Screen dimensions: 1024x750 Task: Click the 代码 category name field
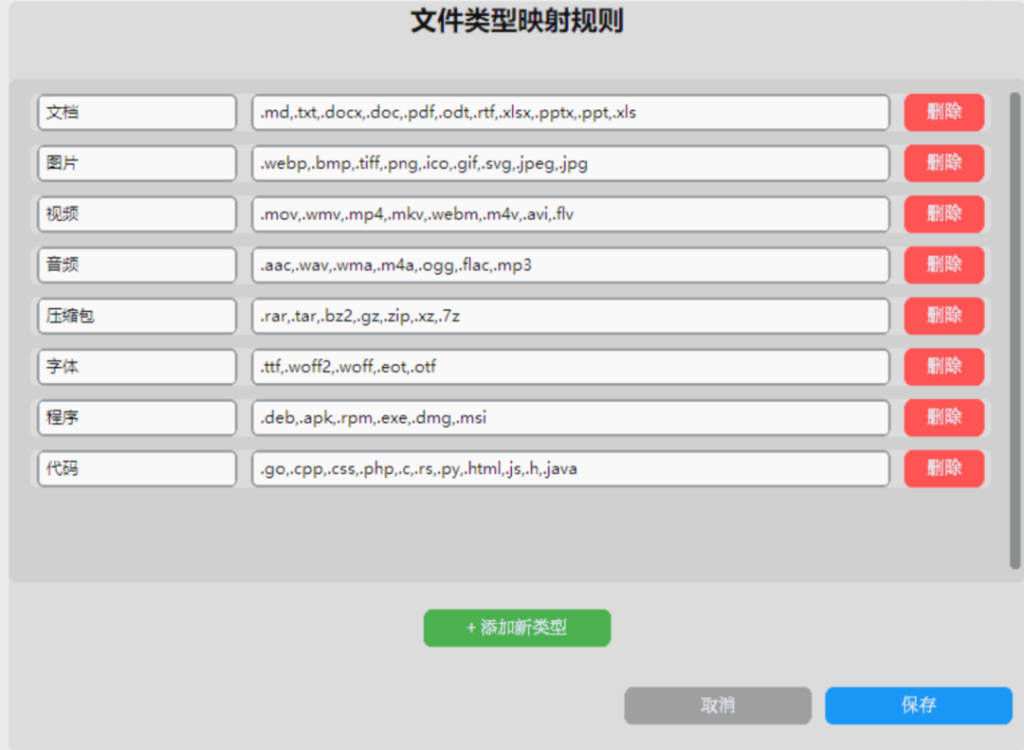(136, 468)
